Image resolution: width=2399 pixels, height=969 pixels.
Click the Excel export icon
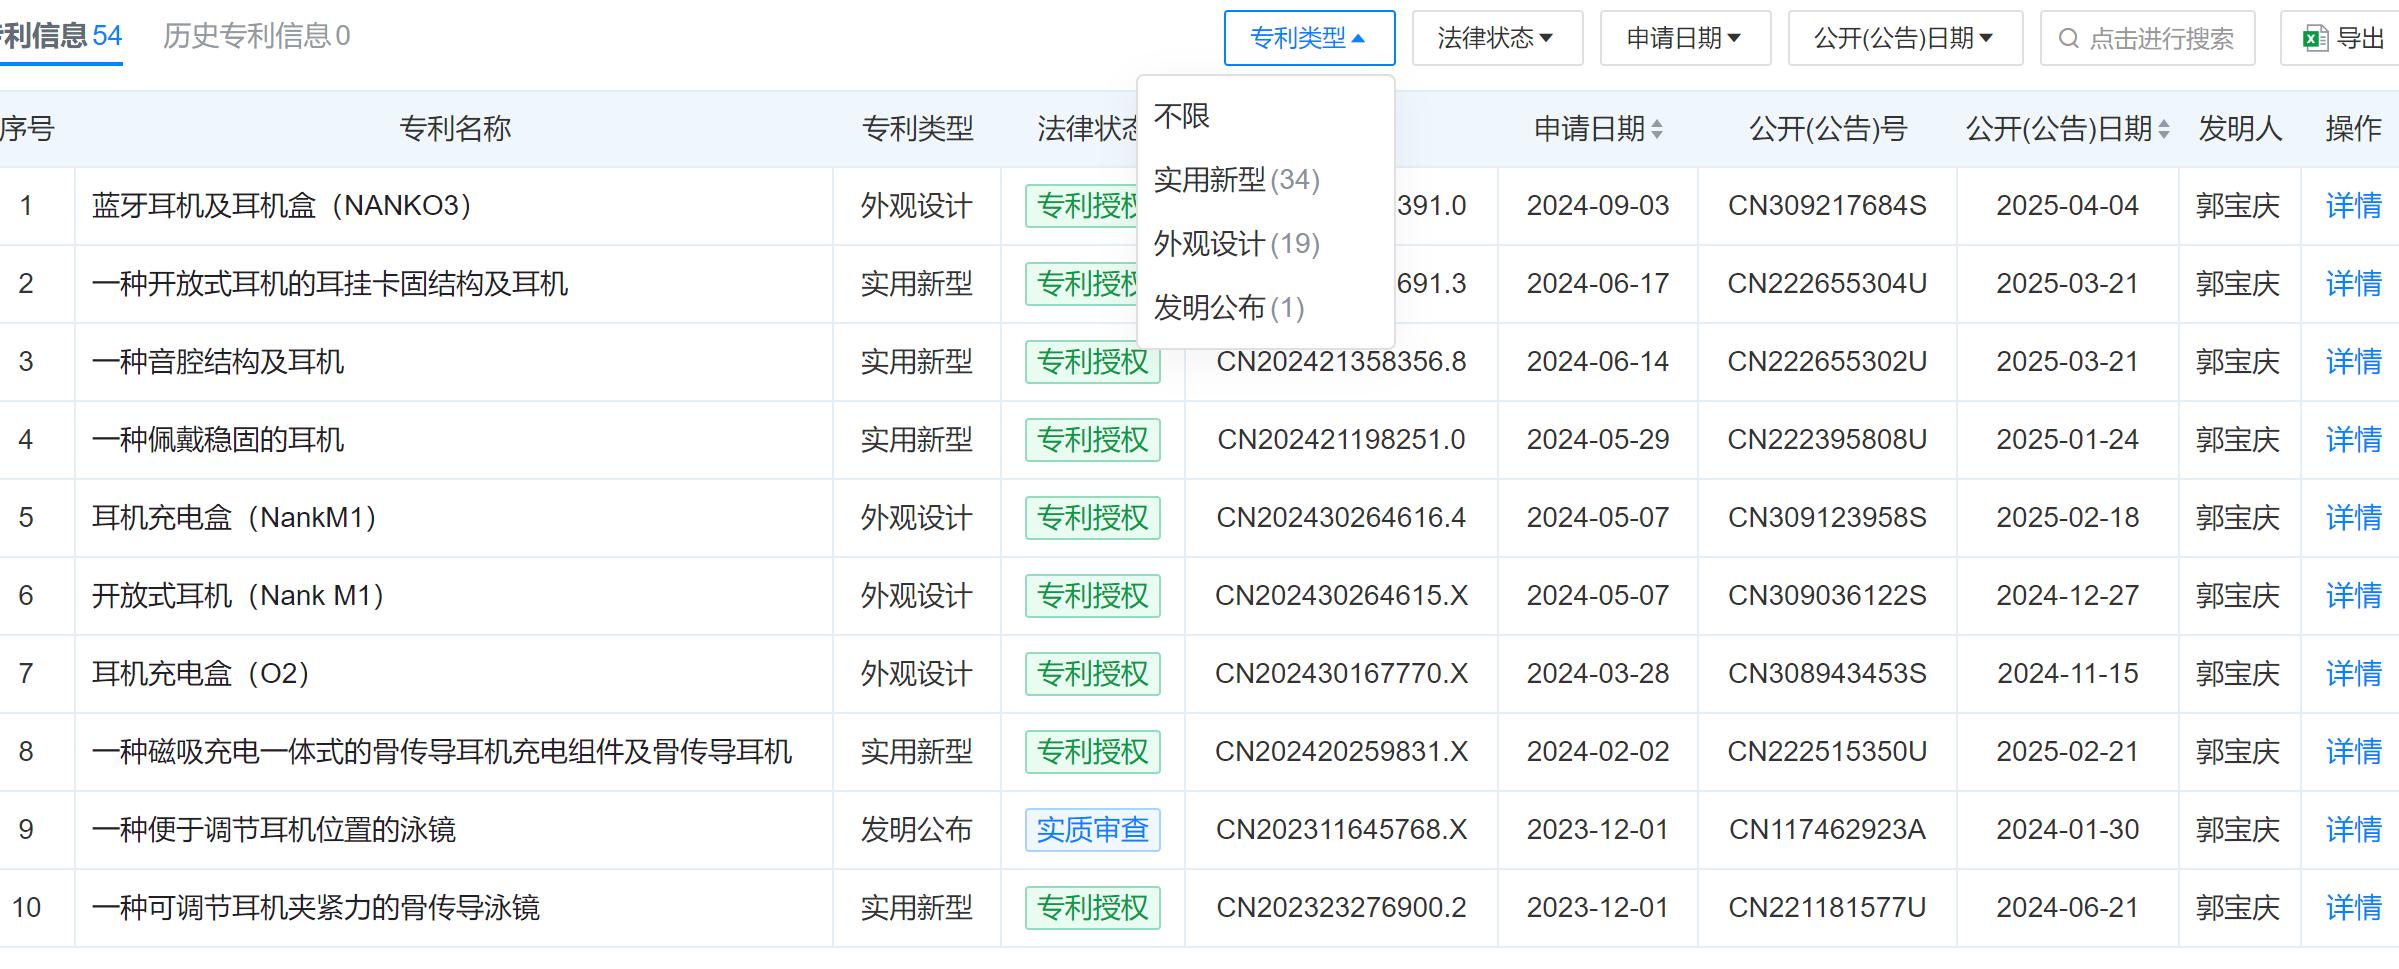(2315, 39)
